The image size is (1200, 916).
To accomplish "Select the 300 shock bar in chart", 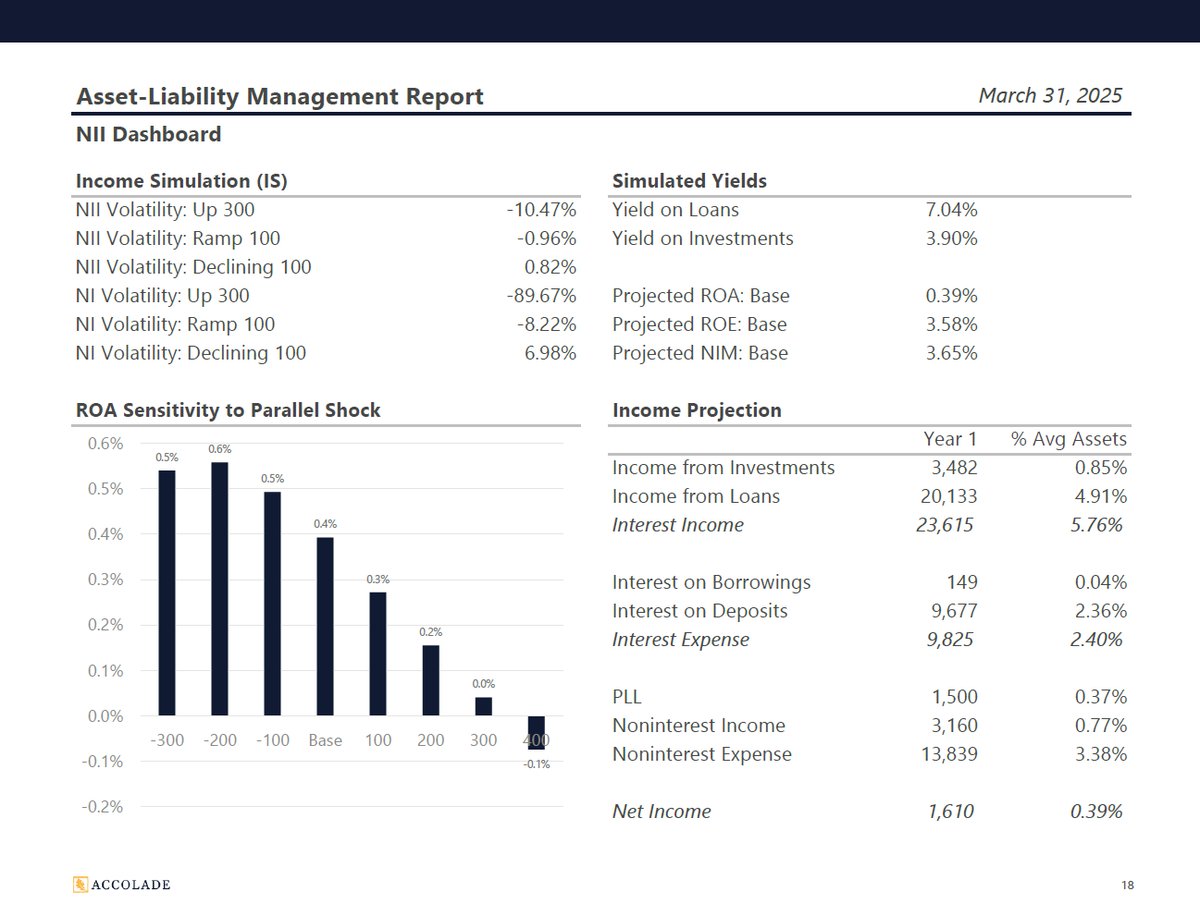I will click(x=483, y=707).
